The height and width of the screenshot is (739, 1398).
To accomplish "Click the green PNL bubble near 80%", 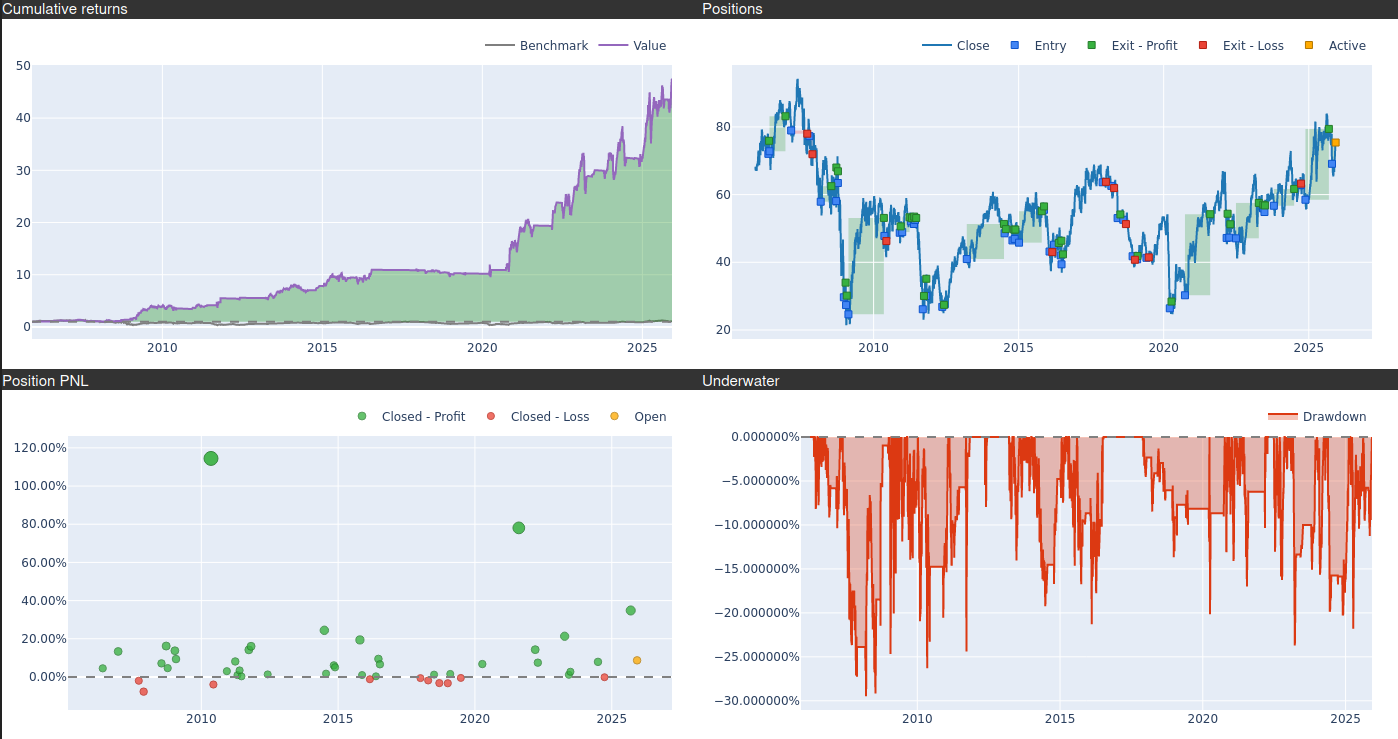I will pyautogui.click(x=518, y=528).
